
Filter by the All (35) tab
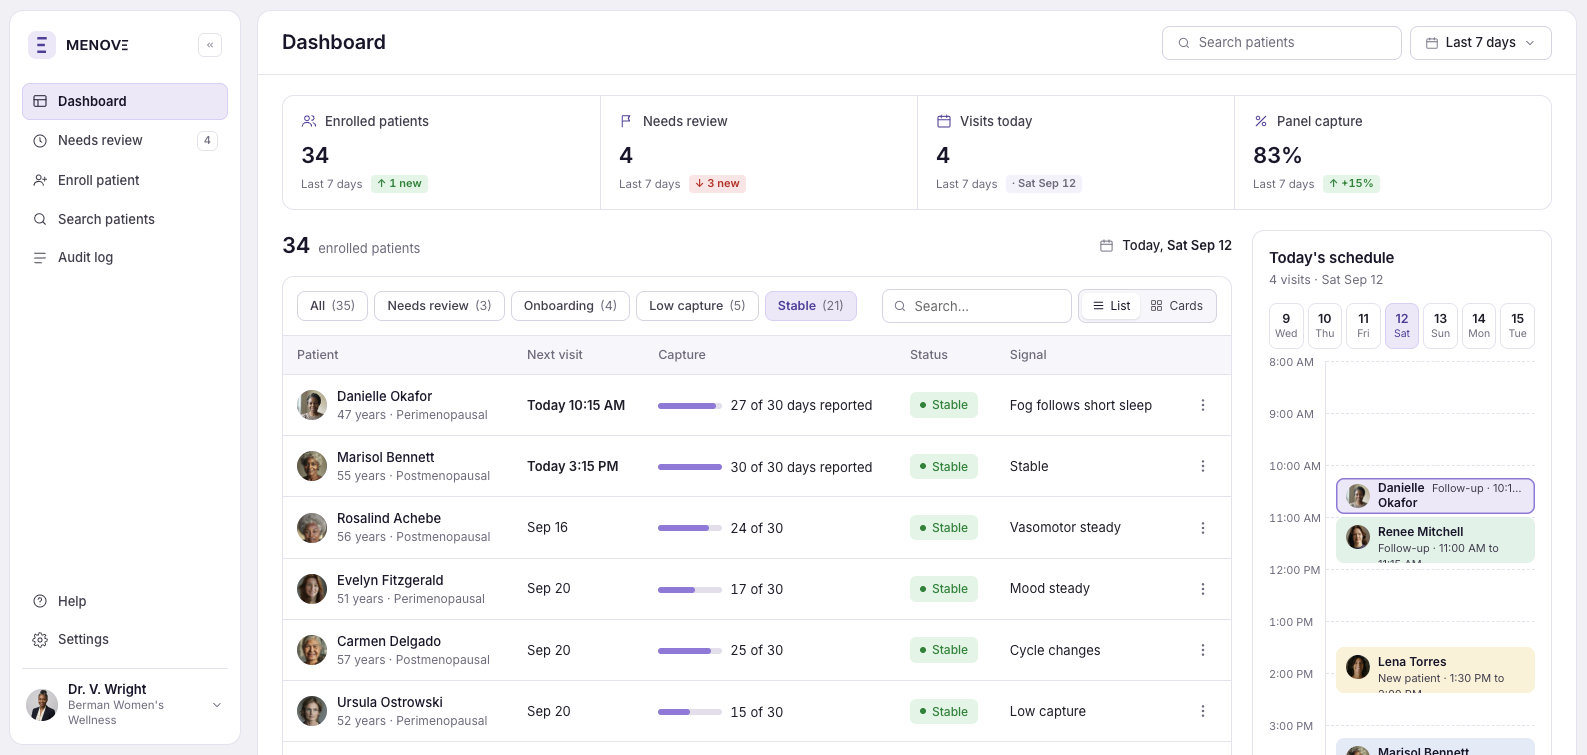pyautogui.click(x=332, y=306)
